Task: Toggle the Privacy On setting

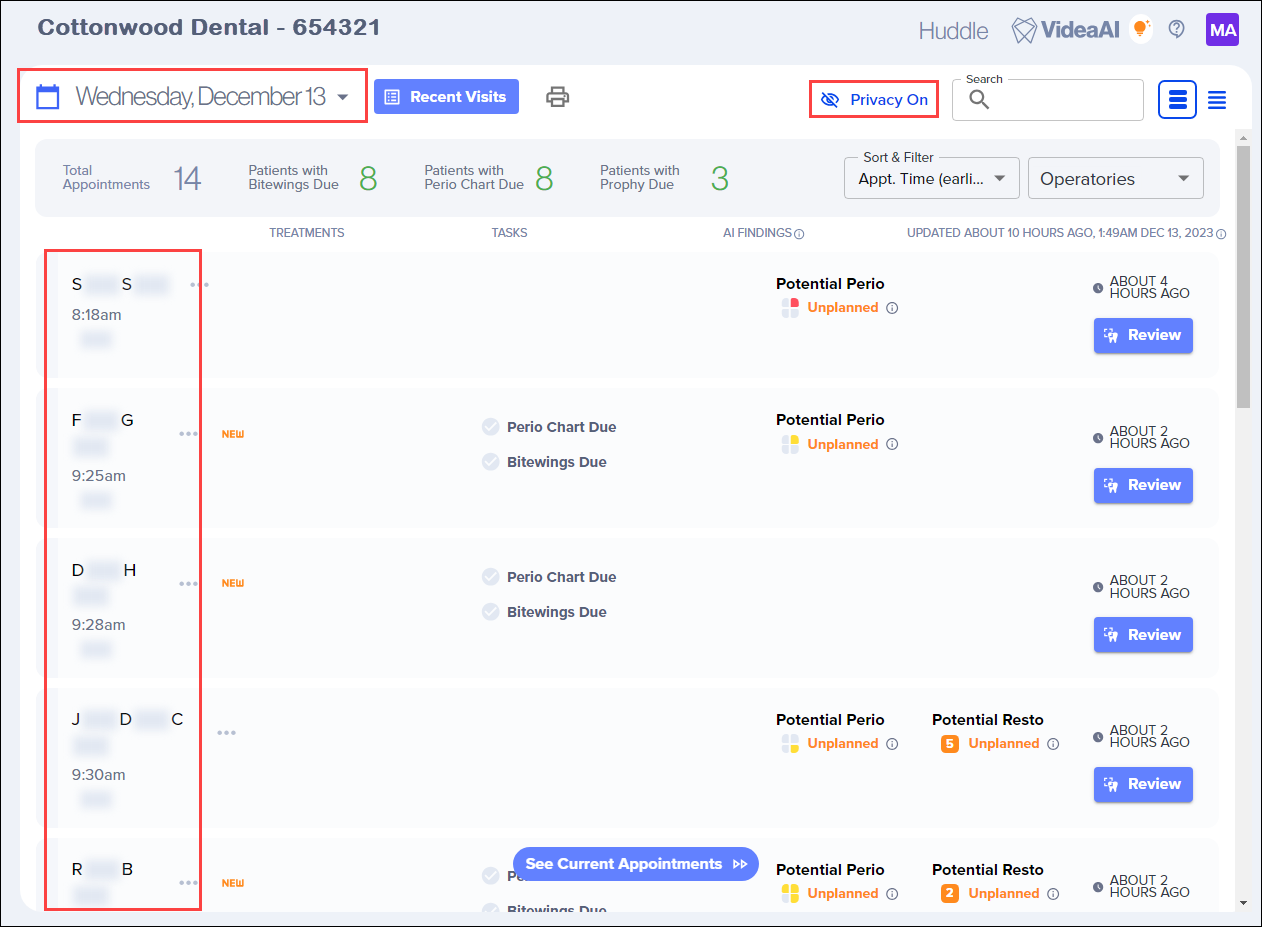Action: click(x=874, y=100)
